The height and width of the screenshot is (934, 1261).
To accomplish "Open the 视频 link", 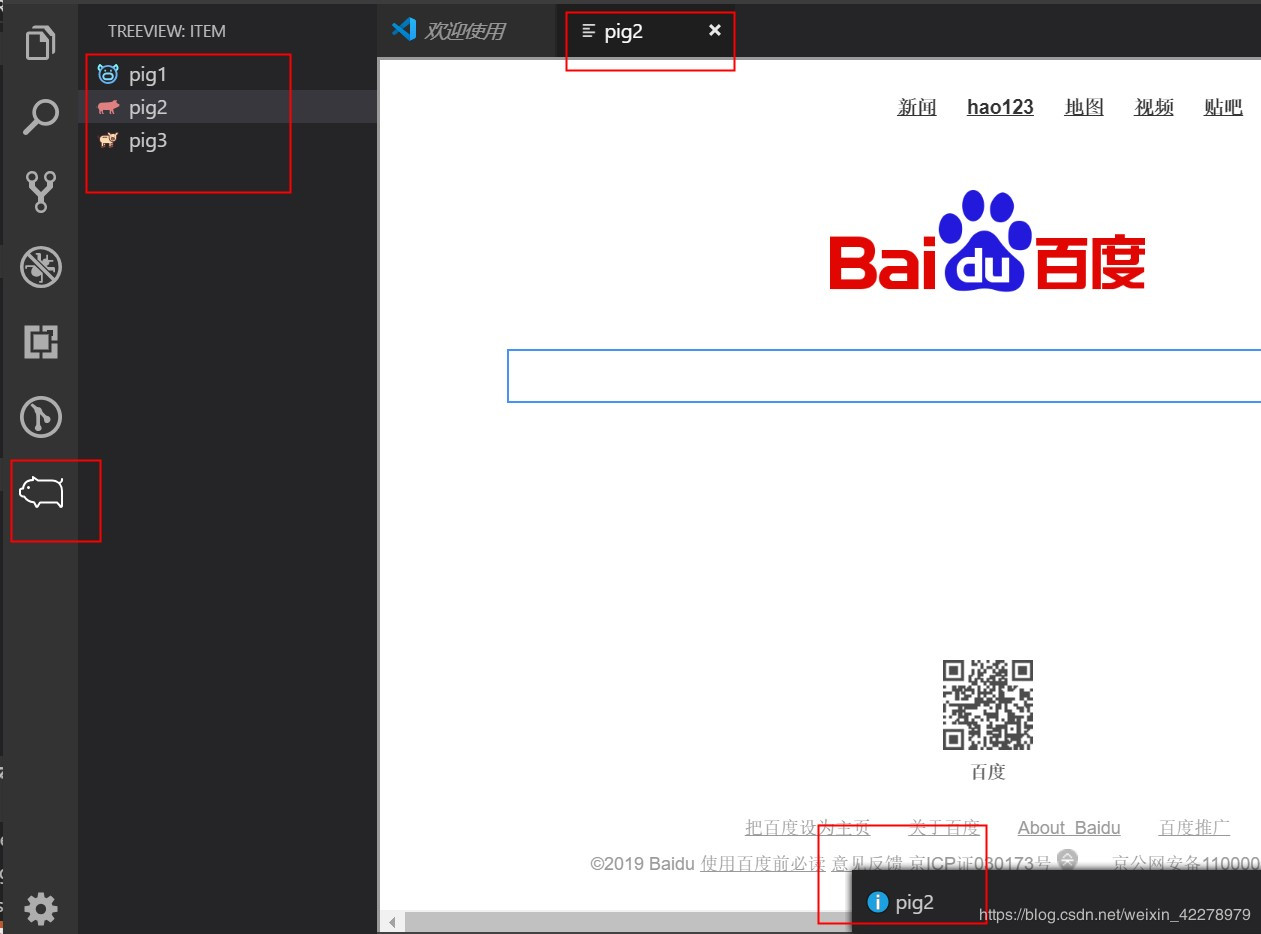I will (1154, 107).
